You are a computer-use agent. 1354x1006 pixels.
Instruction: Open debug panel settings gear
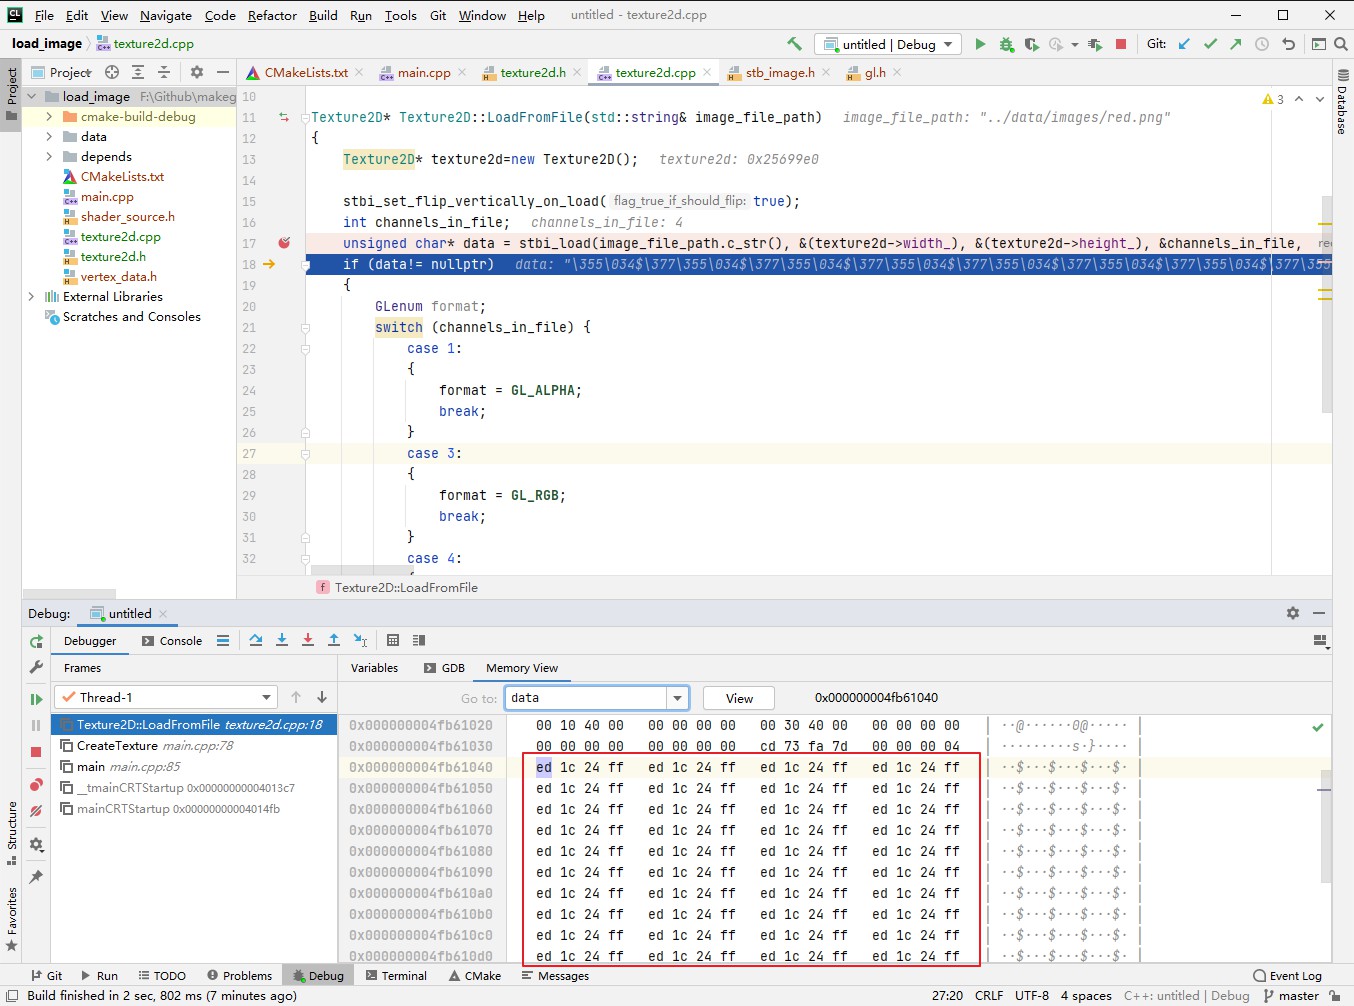[x=1293, y=613]
